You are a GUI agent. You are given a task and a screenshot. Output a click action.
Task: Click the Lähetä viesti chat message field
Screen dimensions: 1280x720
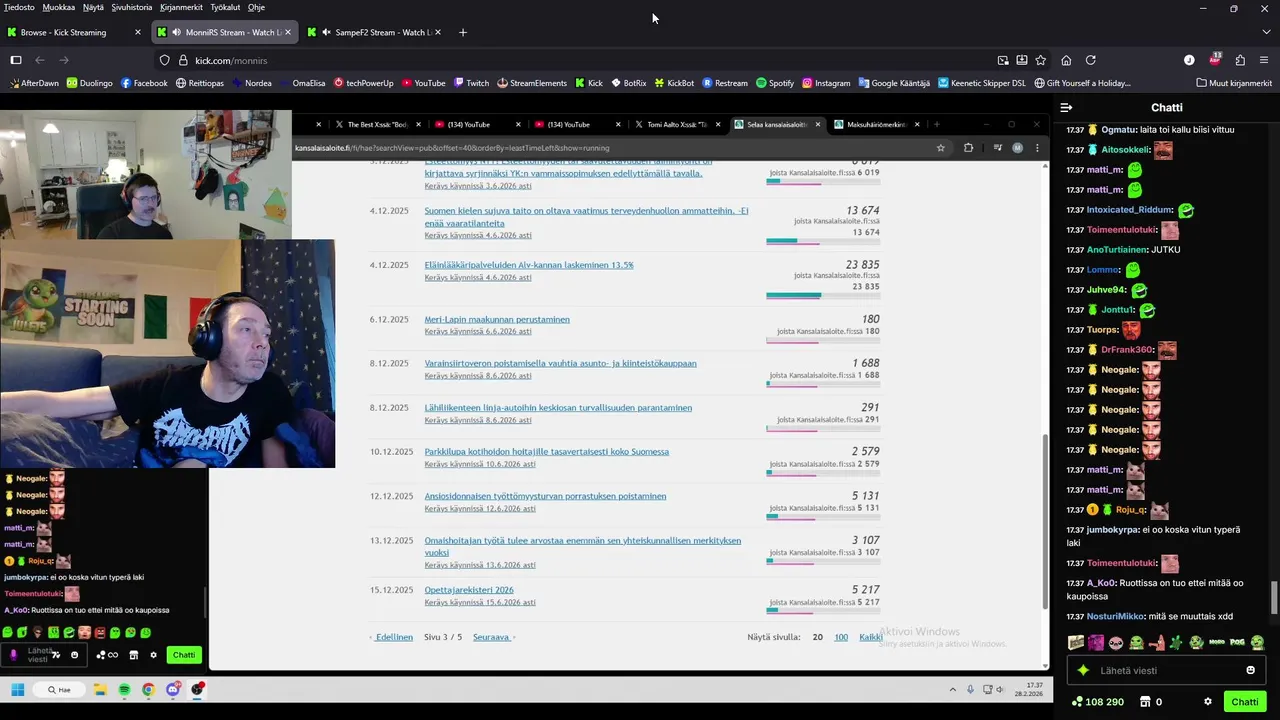pyautogui.click(x=1165, y=670)
